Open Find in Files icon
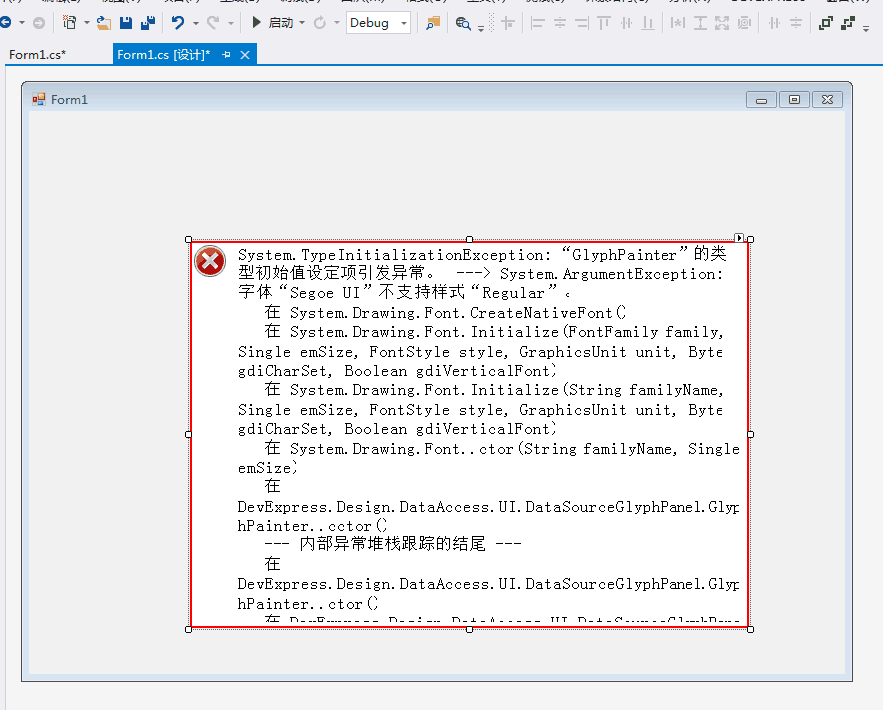883x710 pixels. coord(433,23)
